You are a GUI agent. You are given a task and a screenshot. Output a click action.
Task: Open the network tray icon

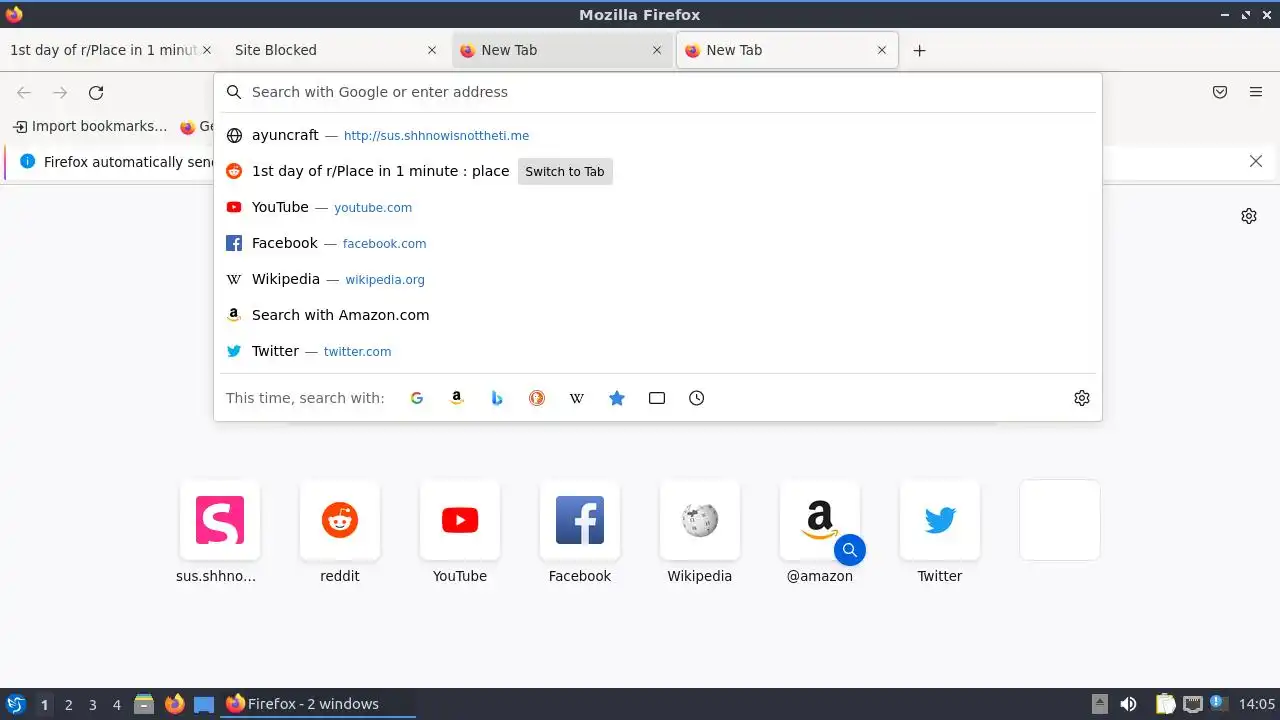tap(1192, 704)
